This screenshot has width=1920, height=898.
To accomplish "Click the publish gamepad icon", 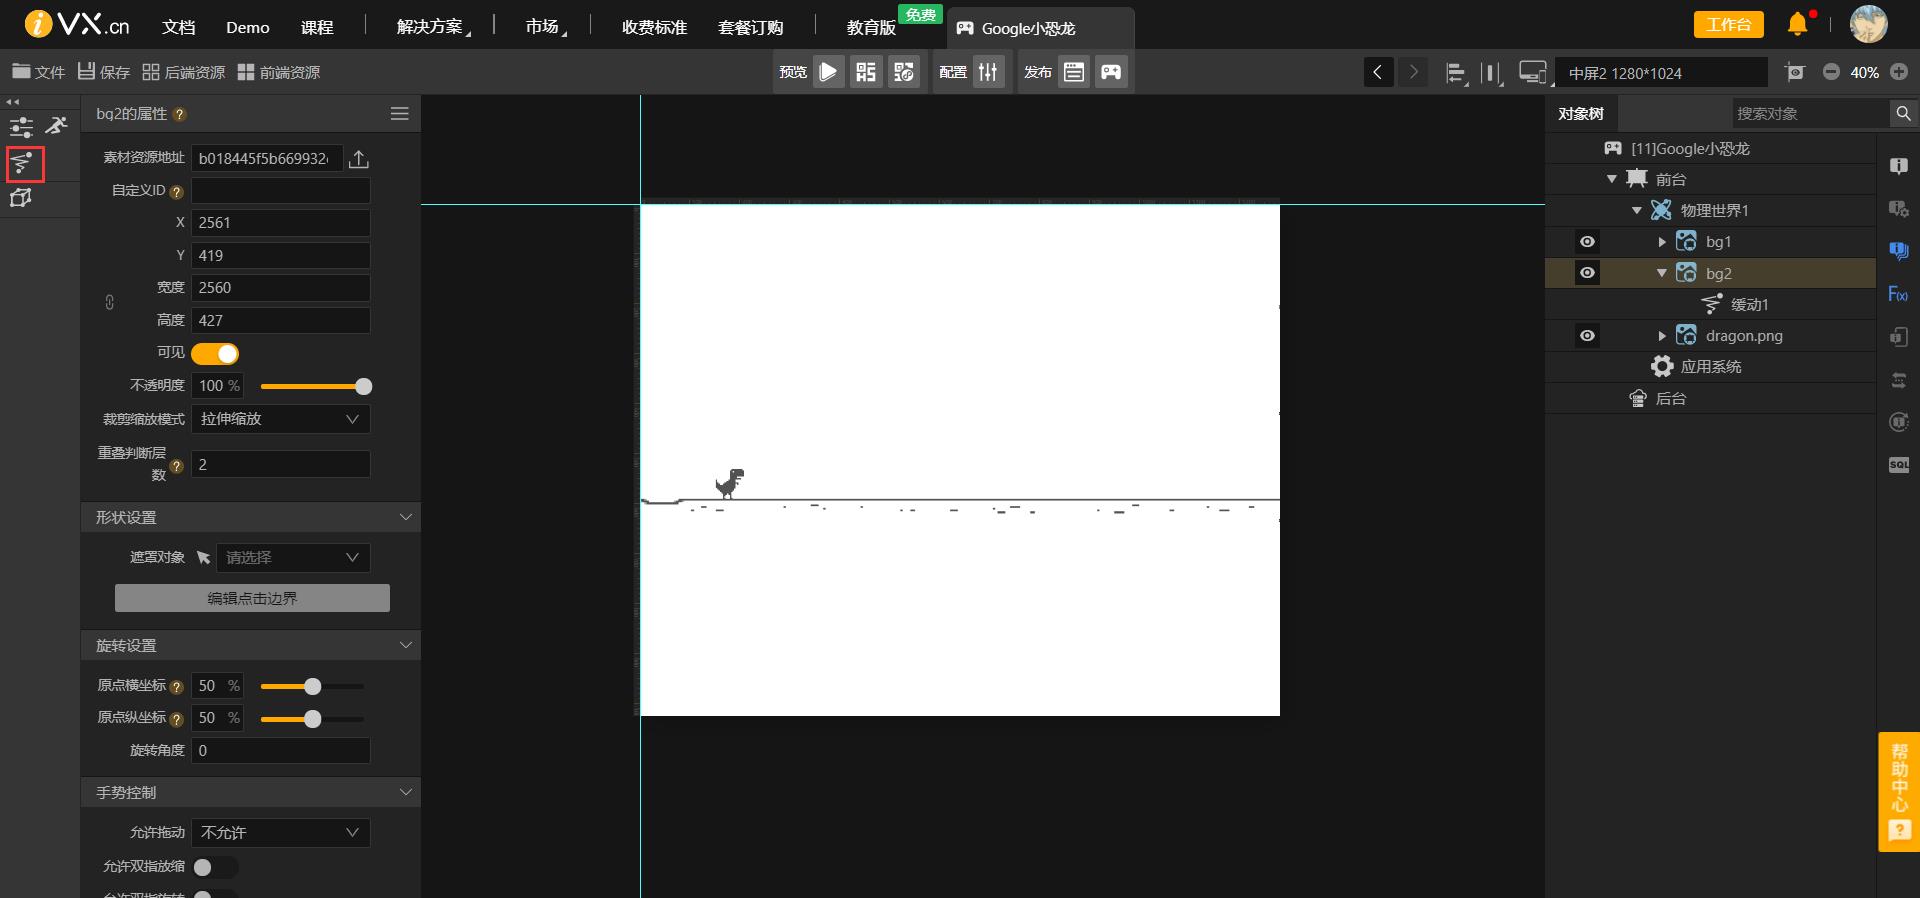I will 1111,72.
